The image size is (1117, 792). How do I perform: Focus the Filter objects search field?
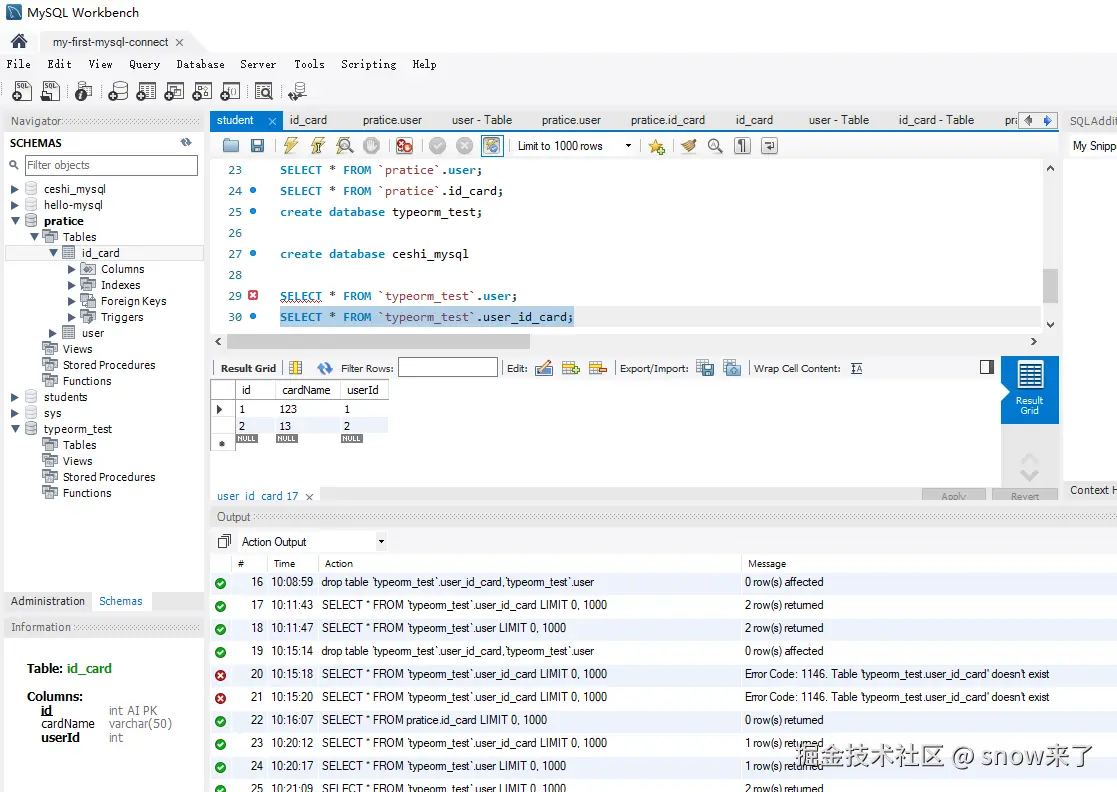(111, 165)
